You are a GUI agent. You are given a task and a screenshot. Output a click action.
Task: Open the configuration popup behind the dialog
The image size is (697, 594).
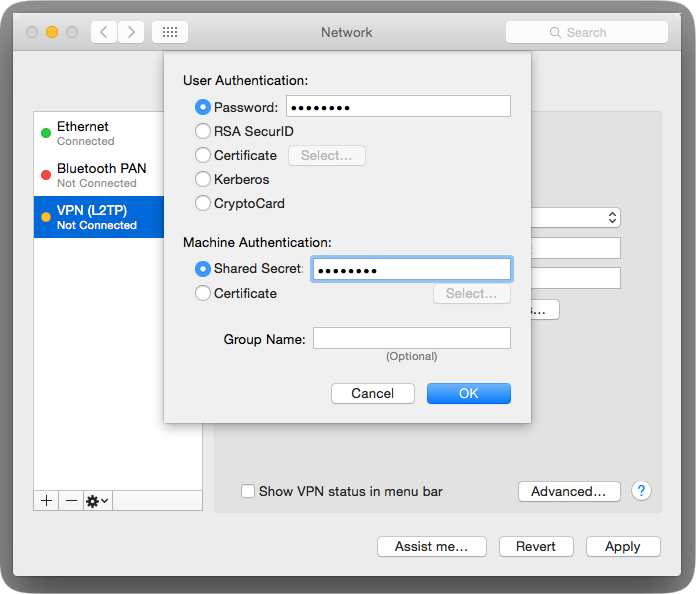pos(576,217)
